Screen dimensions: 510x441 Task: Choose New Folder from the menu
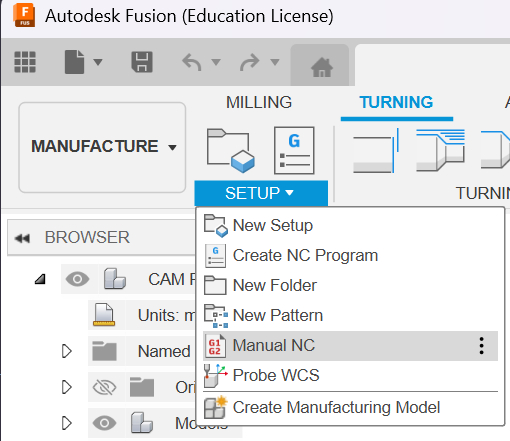pos(350,286)
